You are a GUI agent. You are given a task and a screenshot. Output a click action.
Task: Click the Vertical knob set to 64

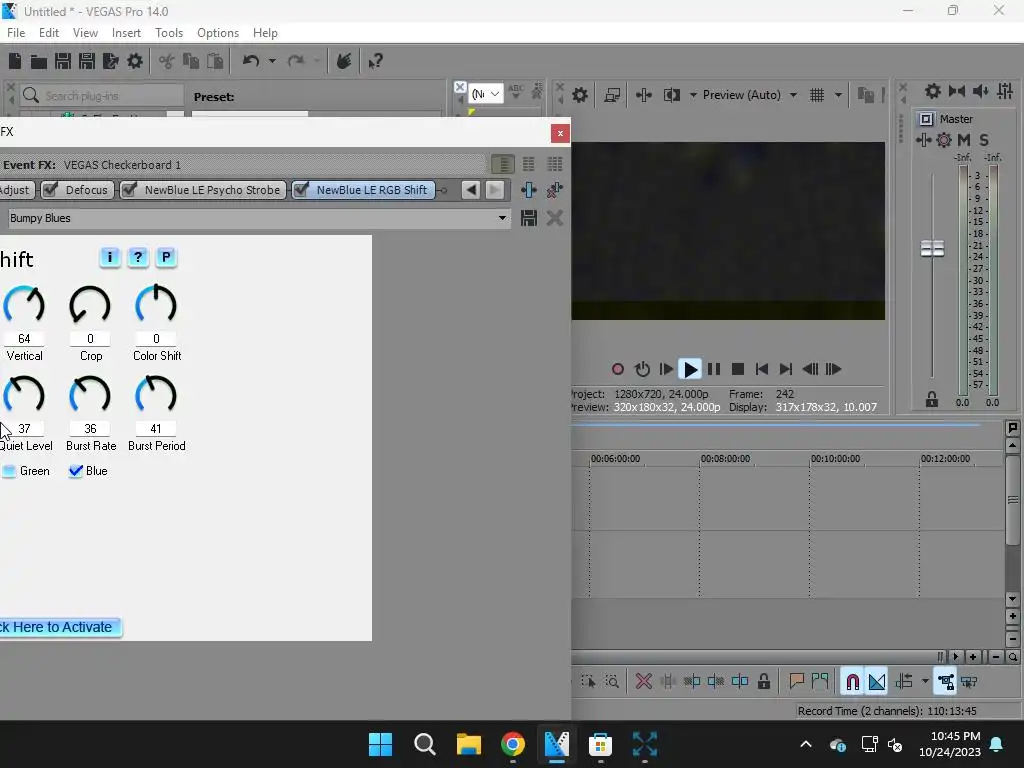point(24,305)
